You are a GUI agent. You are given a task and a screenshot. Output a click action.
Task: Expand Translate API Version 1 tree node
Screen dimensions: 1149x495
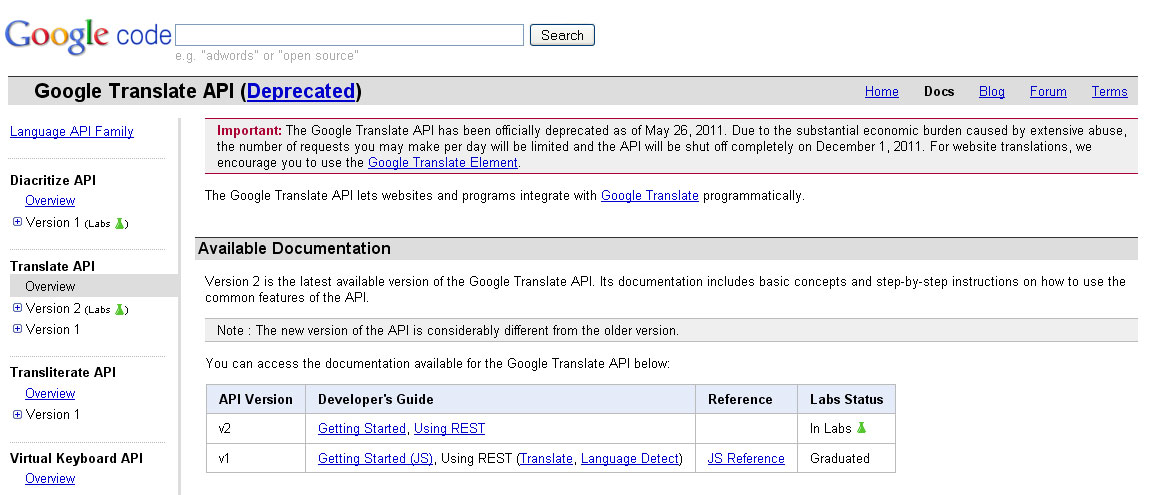click(17, 329)
